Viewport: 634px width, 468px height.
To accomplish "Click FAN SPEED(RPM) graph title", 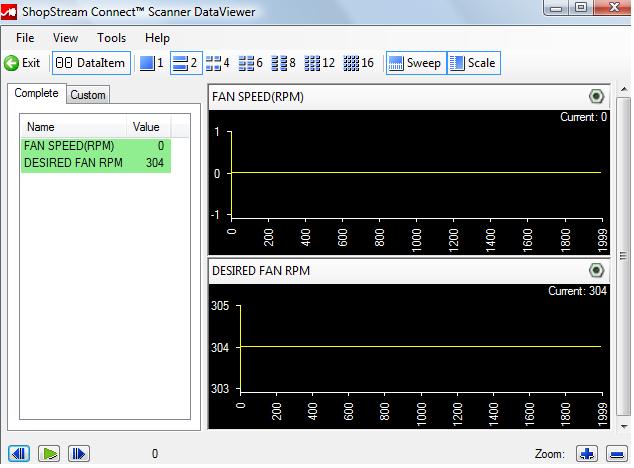I will (258, 97).
